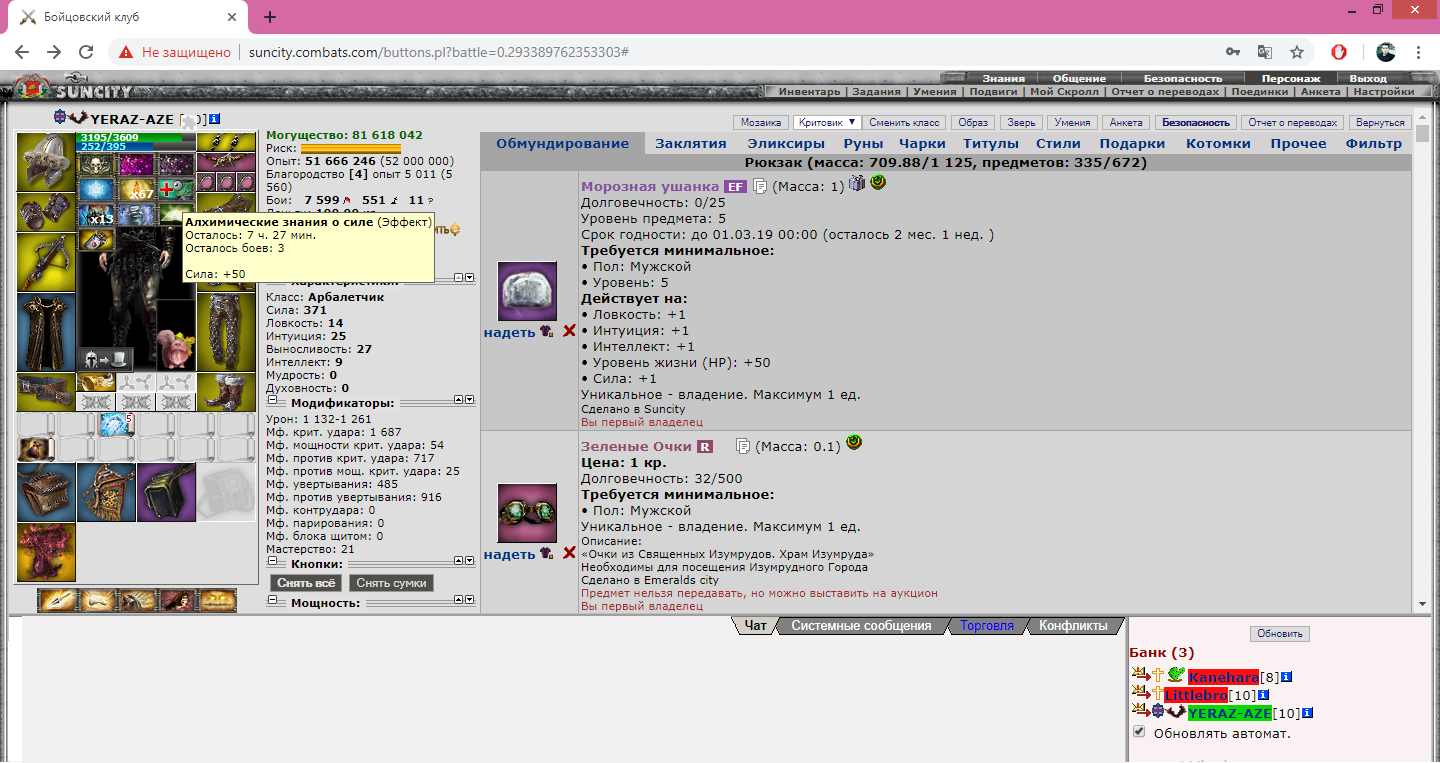
Task: Open the Котомки tab
Action: point(1218,143)
